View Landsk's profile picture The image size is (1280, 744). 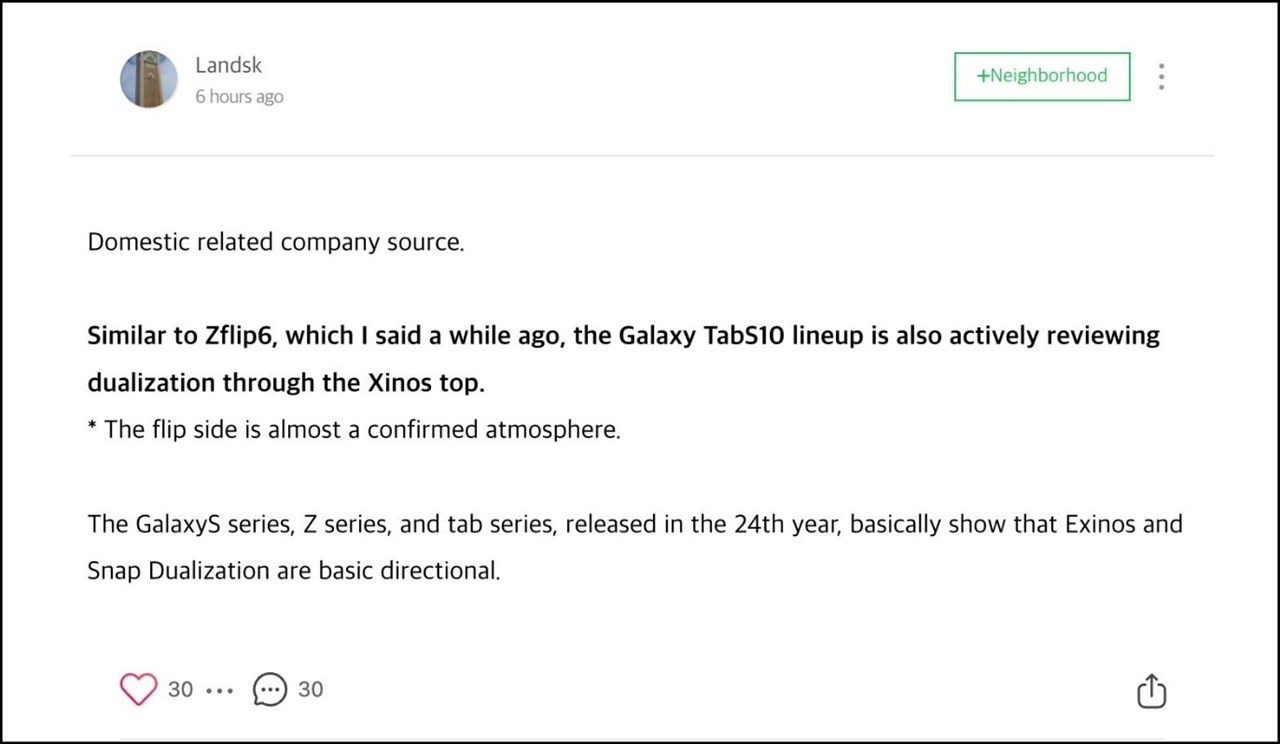148,78
